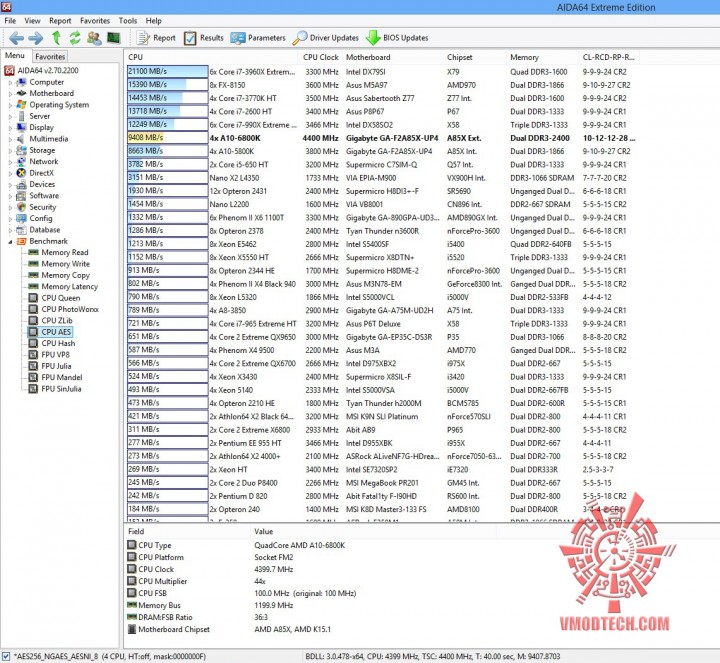Screen dimensions: 720x663
Task: Select the 4x A10-5800K result row
Action: [x=381, y=151]
